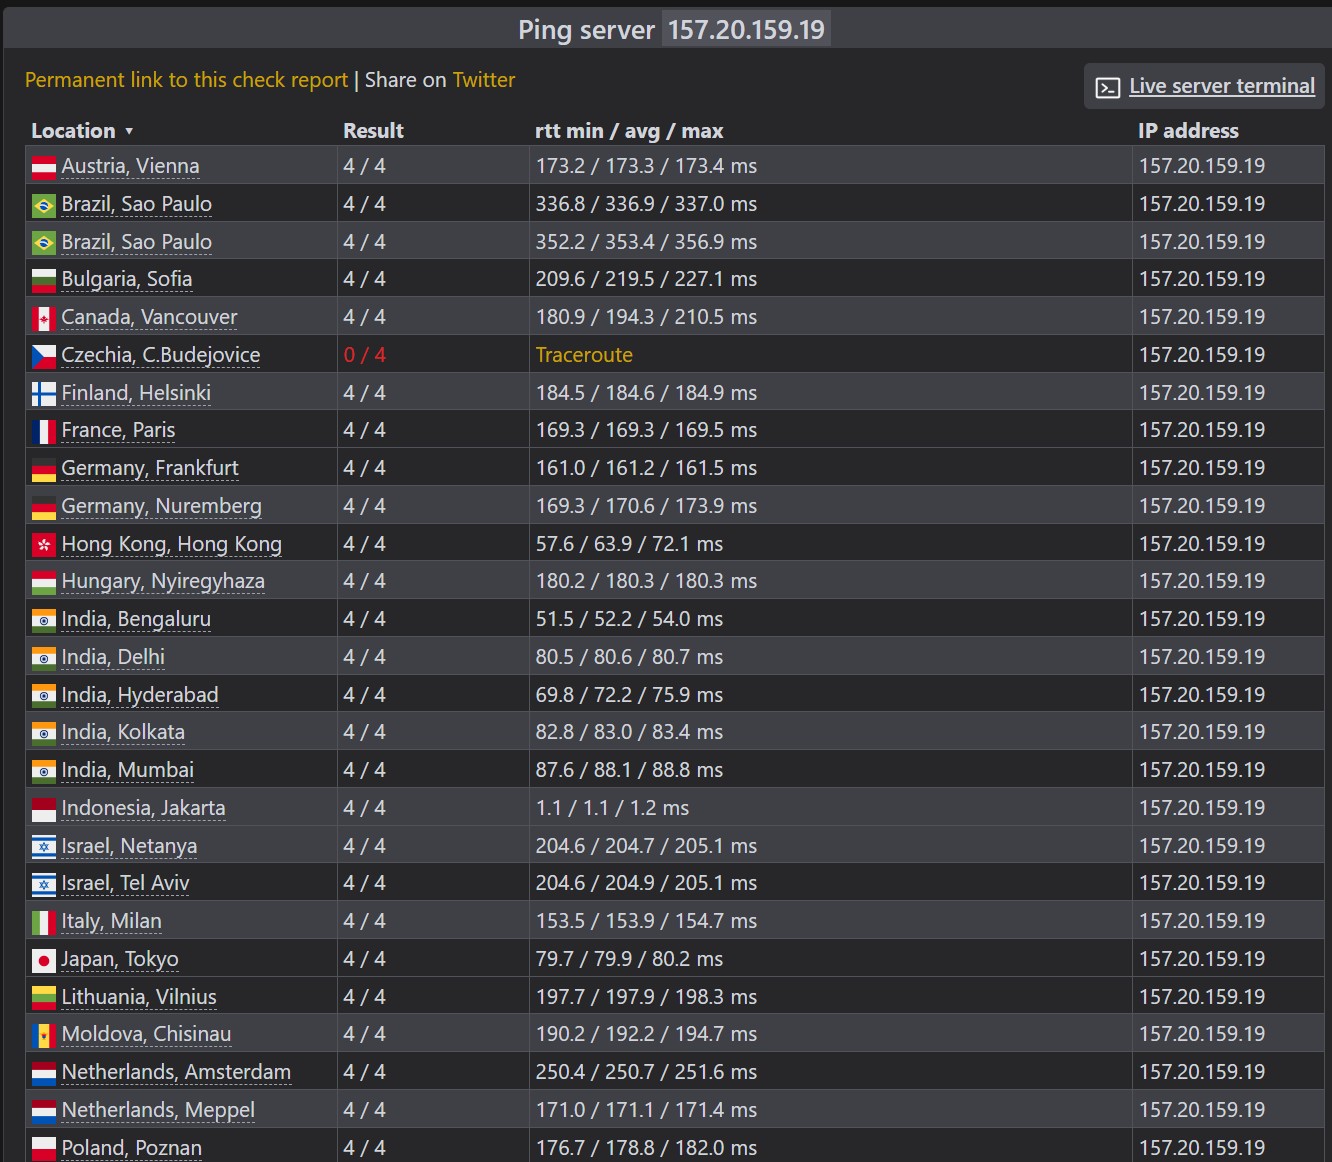
Task: Click the flag beside India, Mumbai
Action: click(x=44, y=772)
